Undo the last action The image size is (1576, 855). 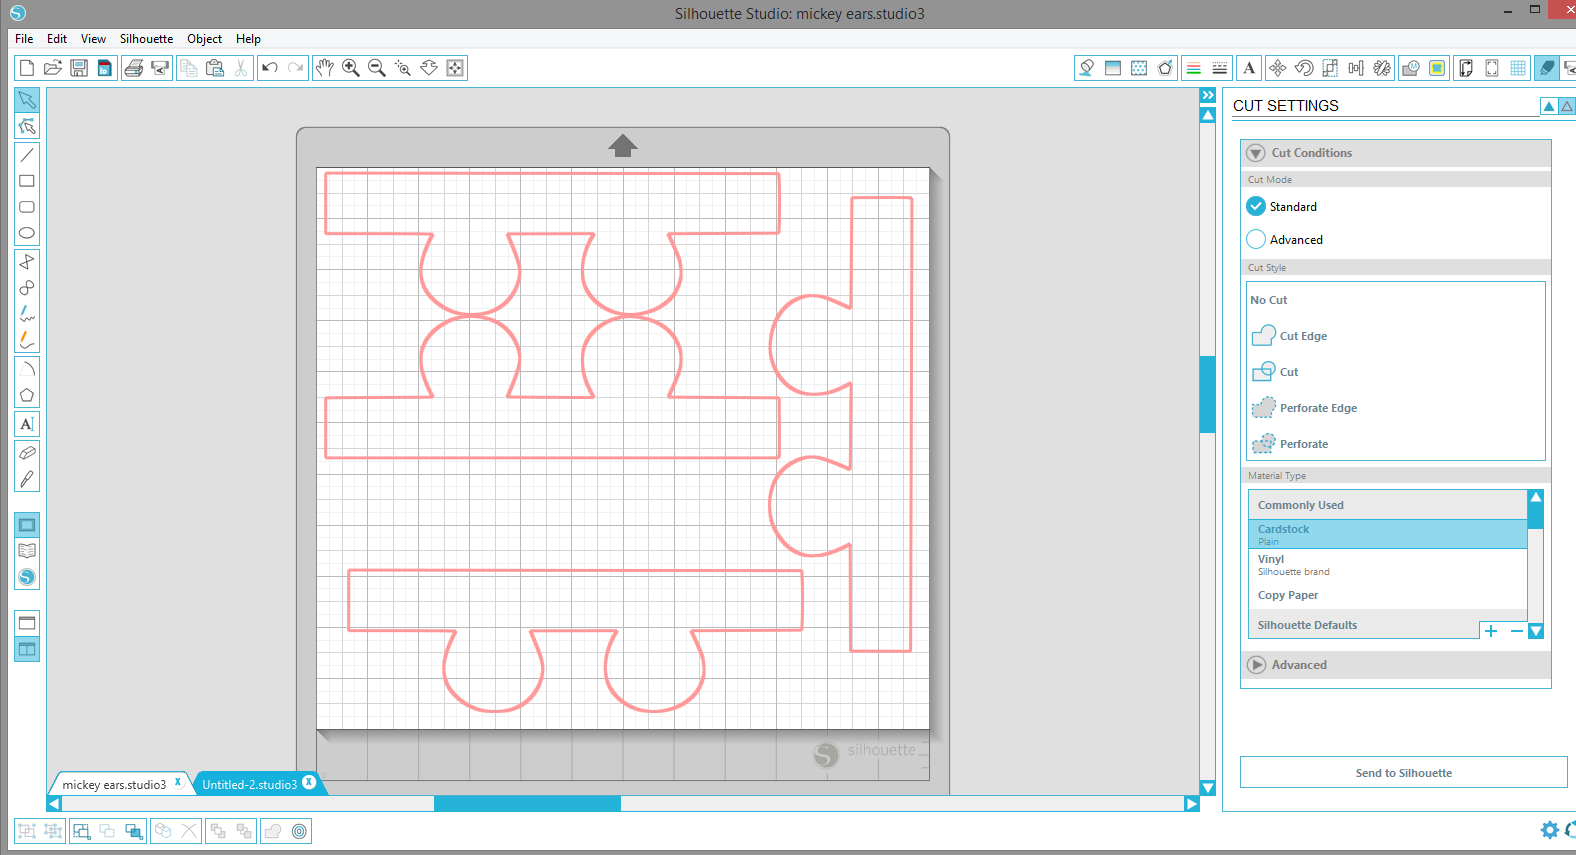pyautogui.click(x=269, y=68)
